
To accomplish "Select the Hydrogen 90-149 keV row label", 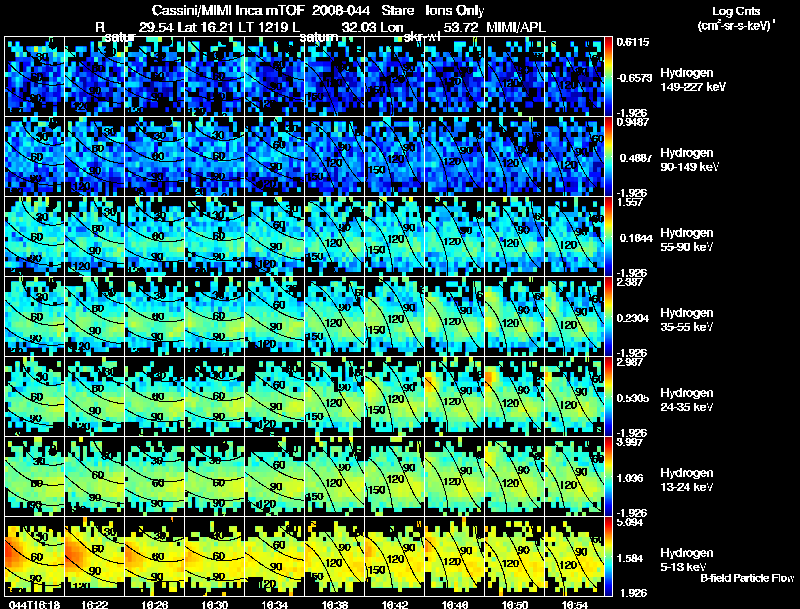I will pyautogui.click(x=690, y=160).
